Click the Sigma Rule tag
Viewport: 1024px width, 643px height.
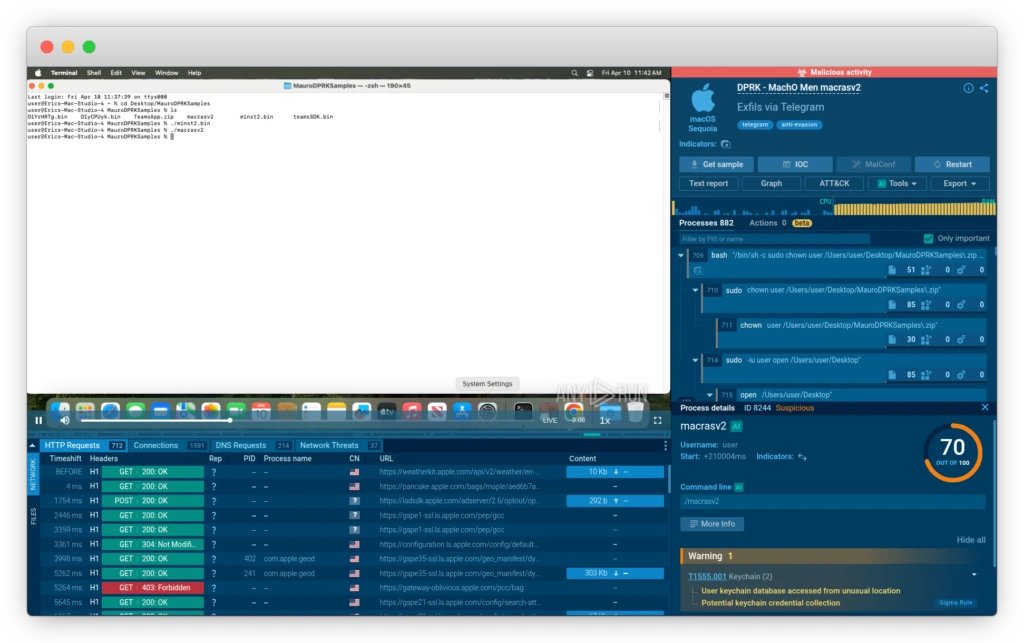point(955,603)
